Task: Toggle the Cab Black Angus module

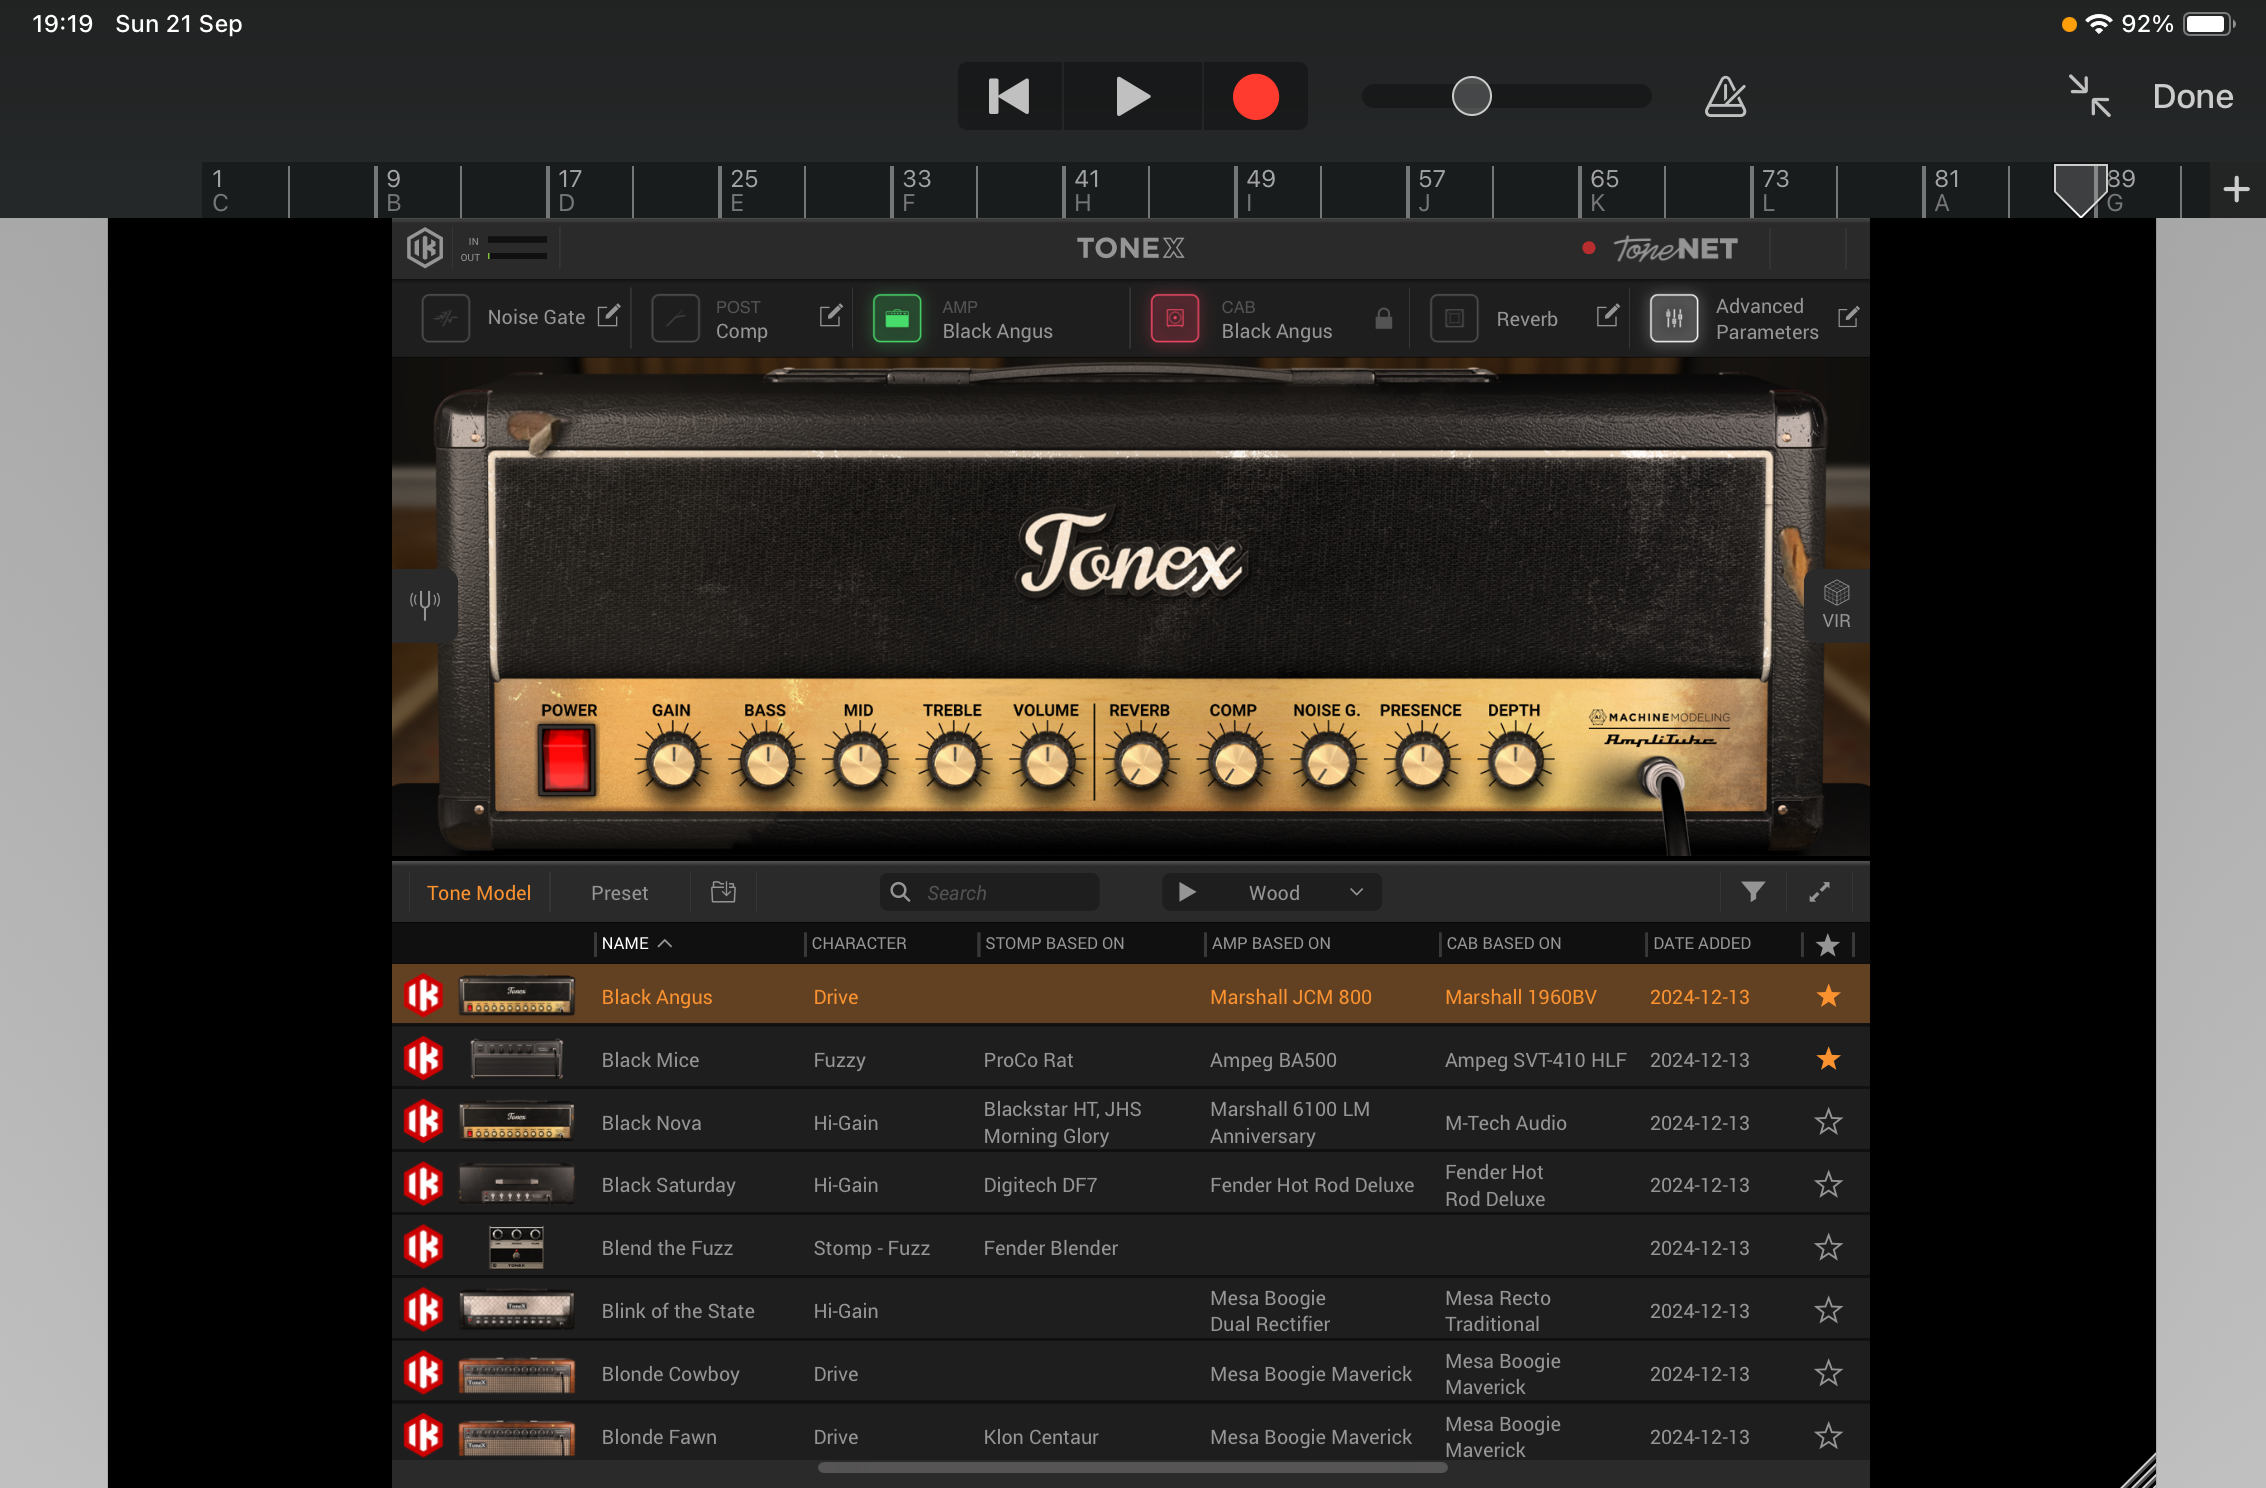Action: tap(1175, 319)
